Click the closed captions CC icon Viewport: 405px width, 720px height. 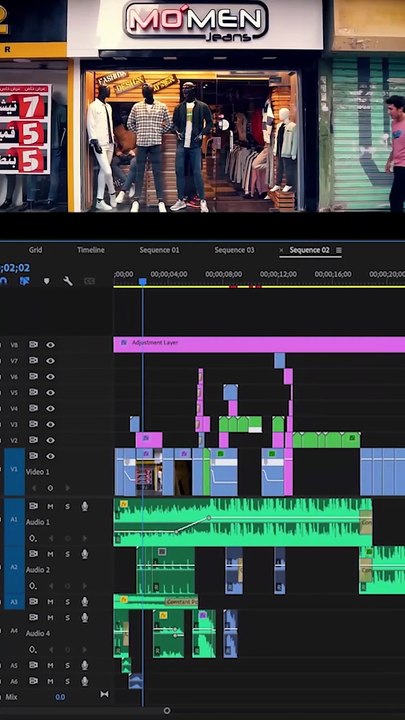[90, 281]
